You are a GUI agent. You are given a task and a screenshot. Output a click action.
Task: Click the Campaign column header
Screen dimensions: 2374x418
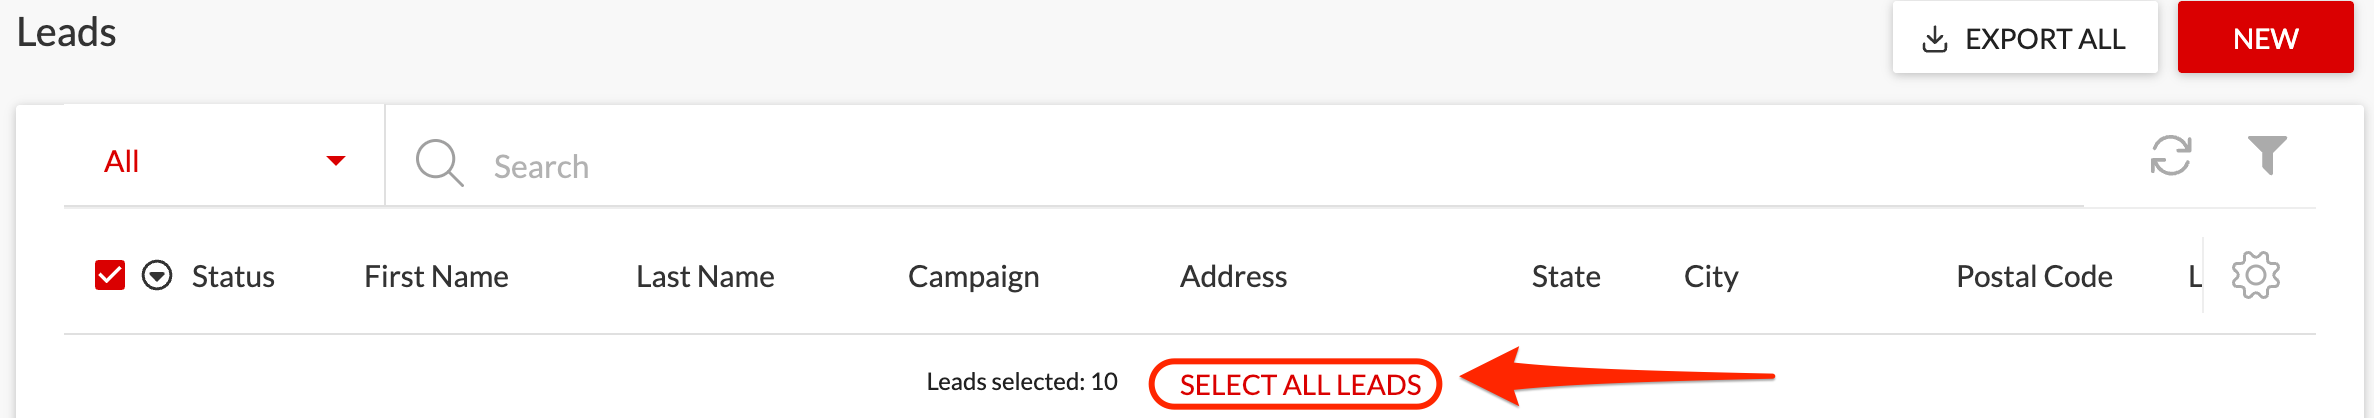click(973, 276)
